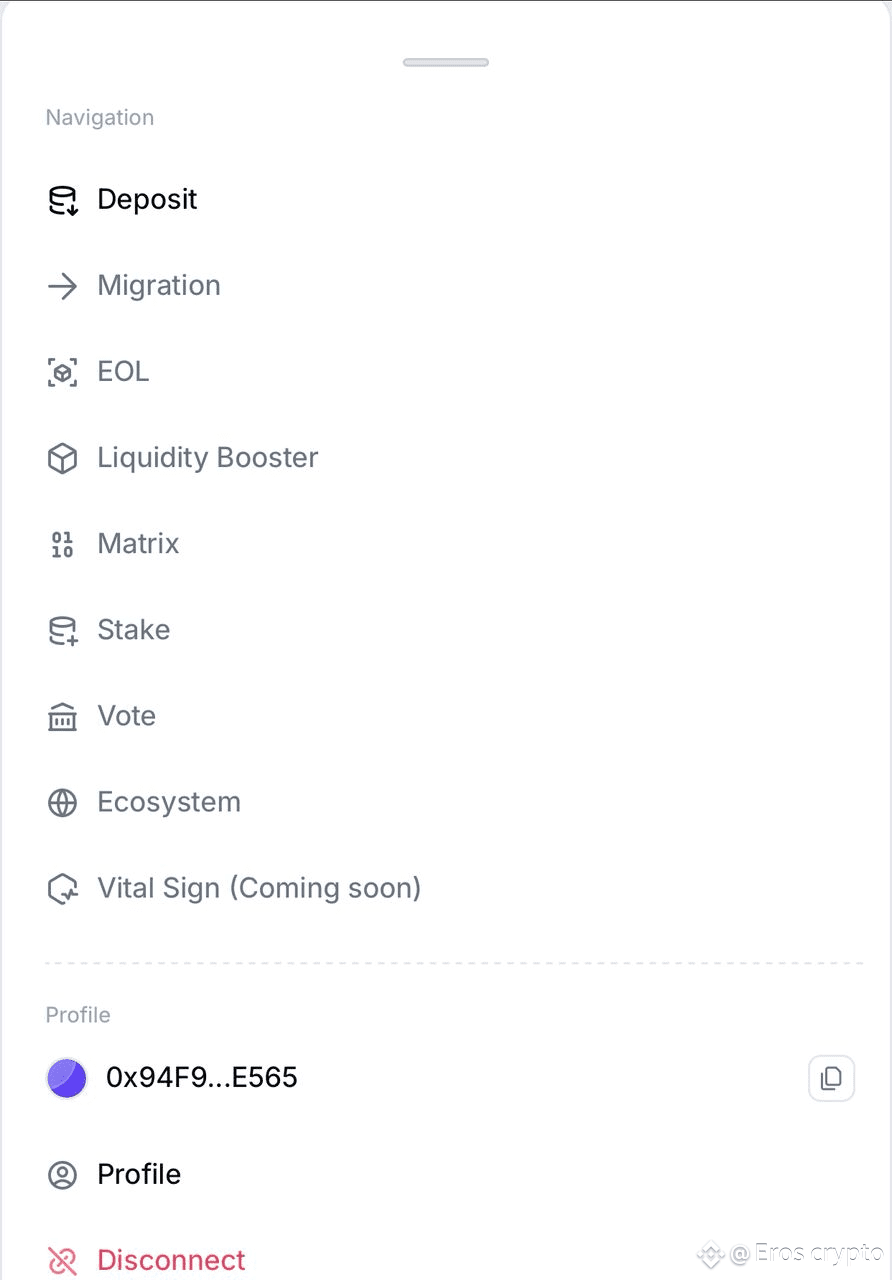Click the red broken link icon
The height and width of the screenshot is (1280, 892).
(63, 1261)
